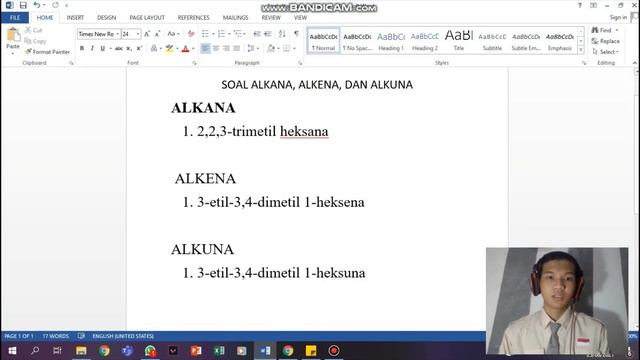
Task: Switch to REVIEW tab
Action: point(271,18)
